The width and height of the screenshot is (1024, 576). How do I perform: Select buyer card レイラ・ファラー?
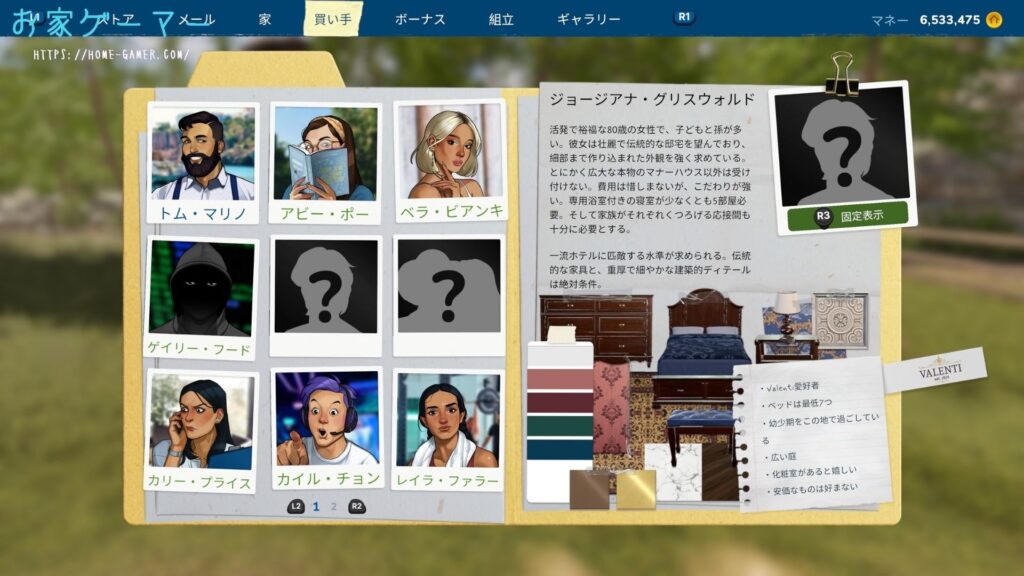coord(448,430)
